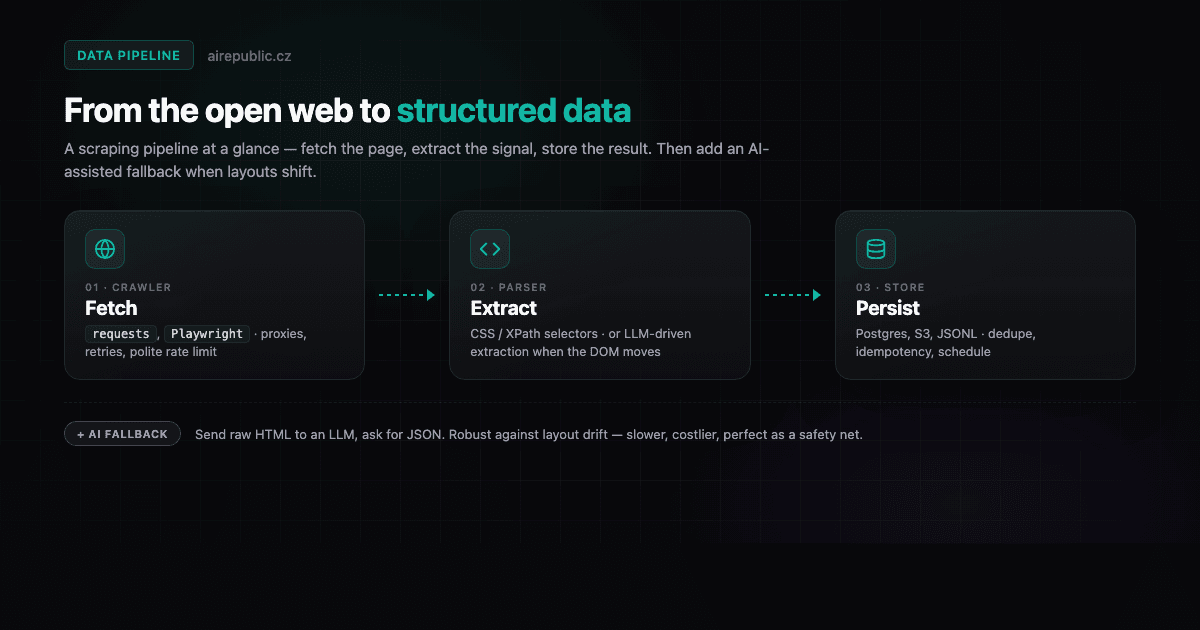Viewport: 1200px width, 630px height.
Task: Click the 02 · PARSER step label
Action: [509, 287]
